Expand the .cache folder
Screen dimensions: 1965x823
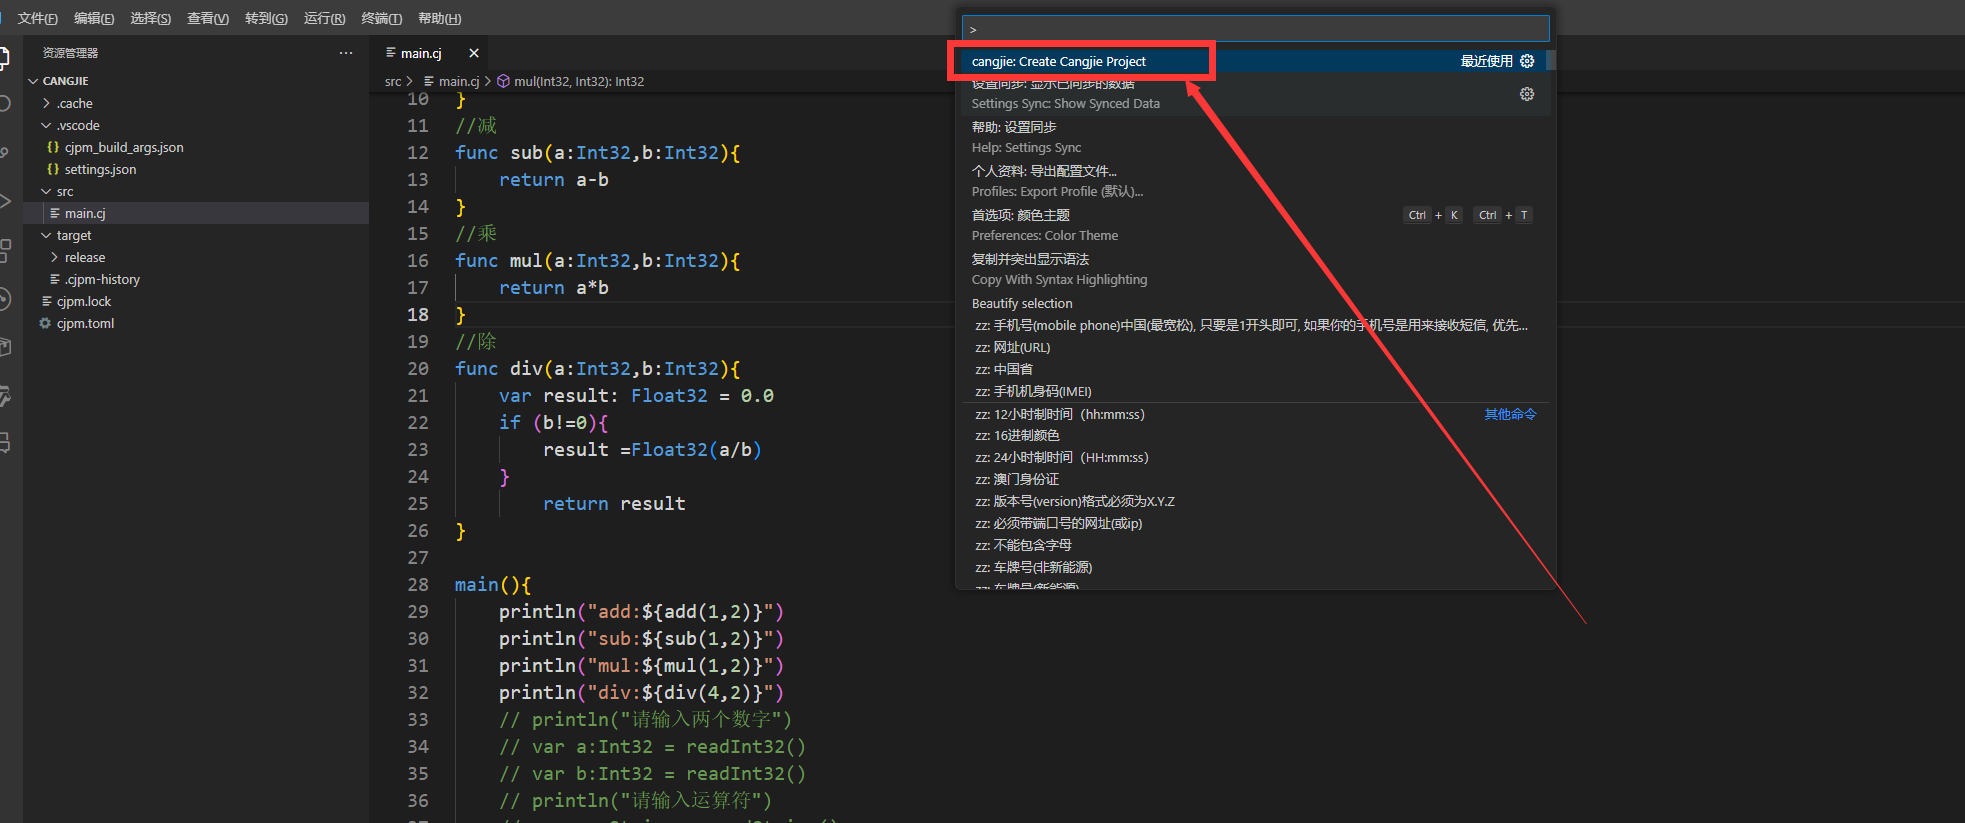(x=46, y=103)
